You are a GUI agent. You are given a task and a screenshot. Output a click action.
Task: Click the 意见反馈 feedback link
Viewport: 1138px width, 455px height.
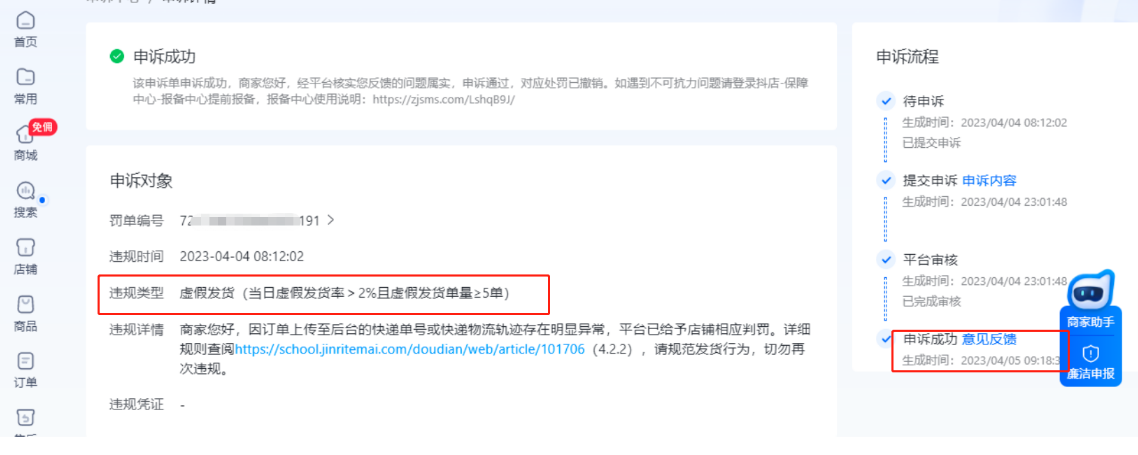pos(989,339)
